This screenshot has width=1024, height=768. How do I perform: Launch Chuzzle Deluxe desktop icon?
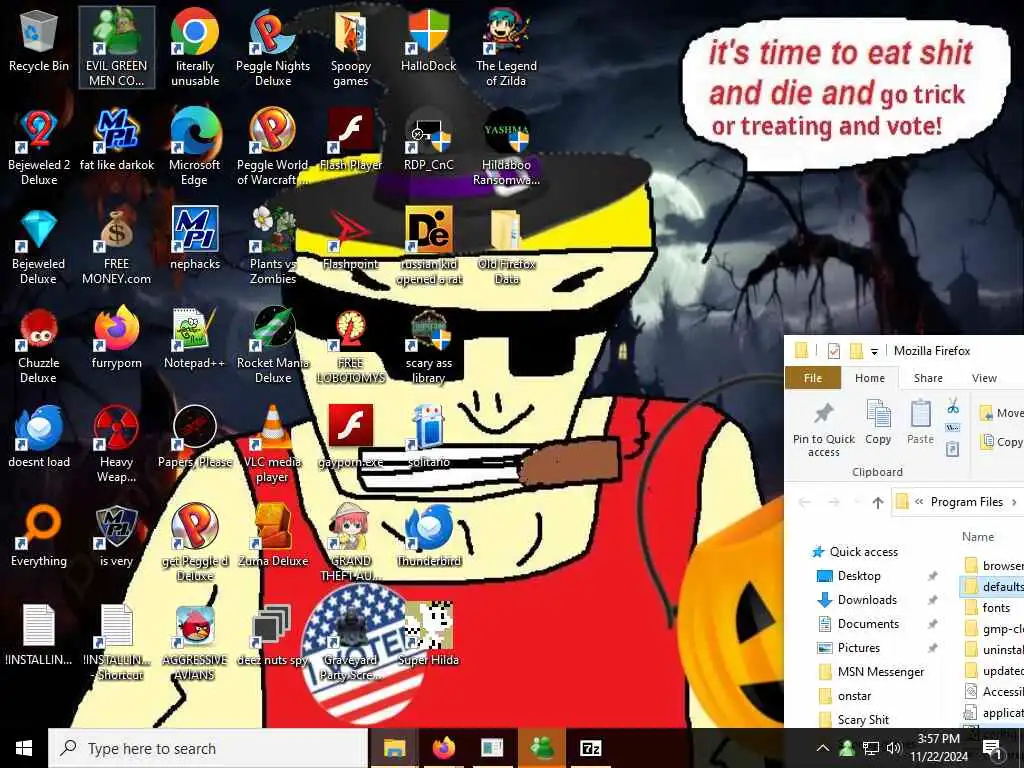pos(39,346)
